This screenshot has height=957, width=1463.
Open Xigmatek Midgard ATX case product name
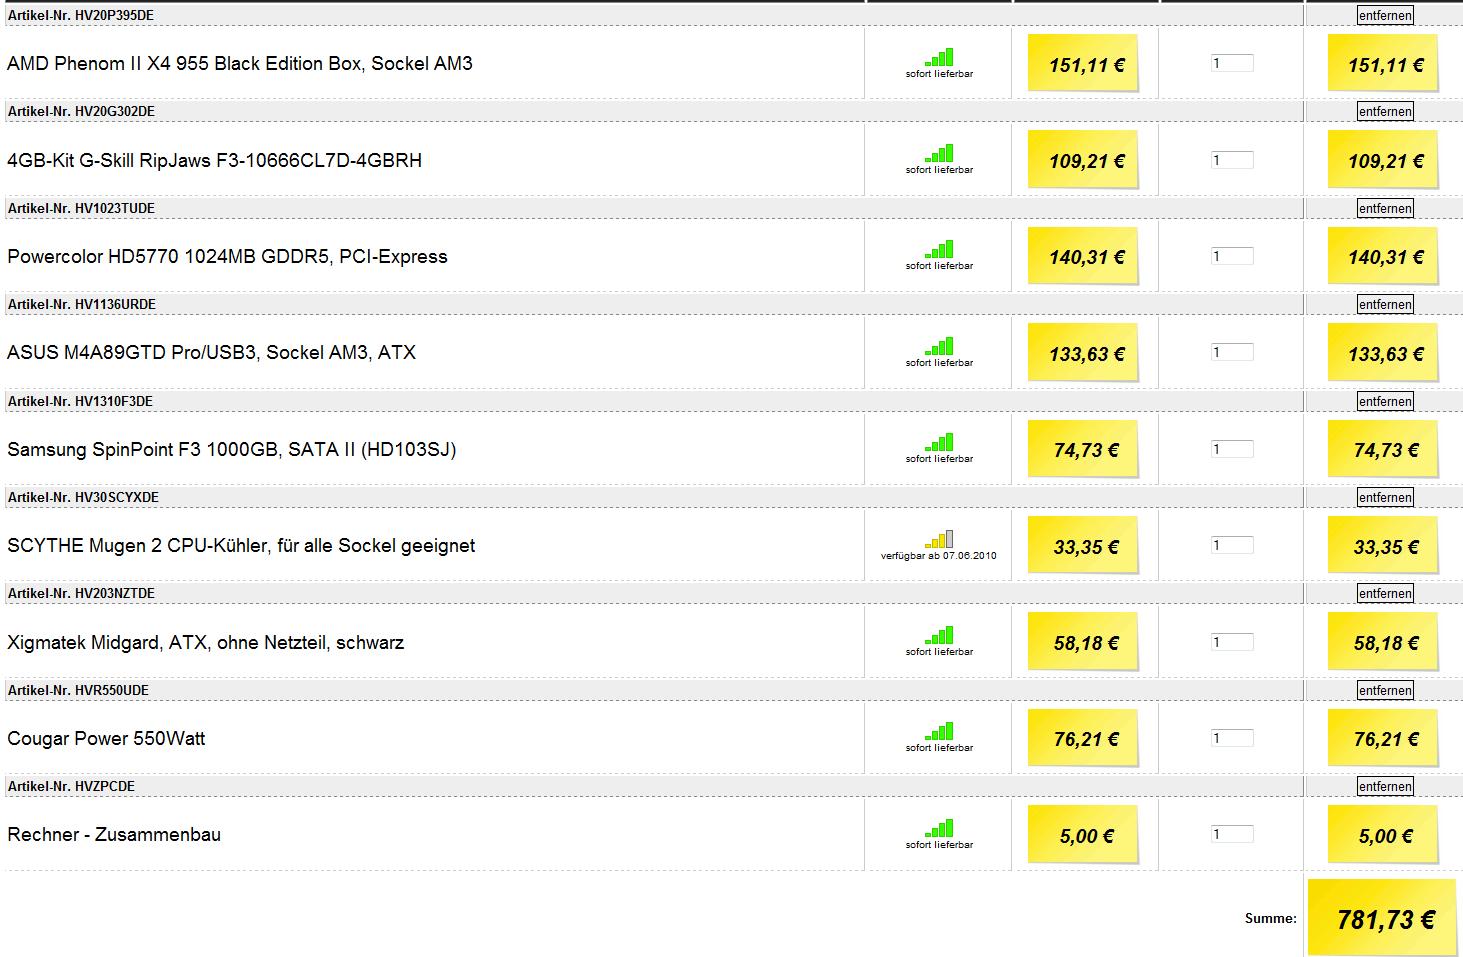click(206, 642)
